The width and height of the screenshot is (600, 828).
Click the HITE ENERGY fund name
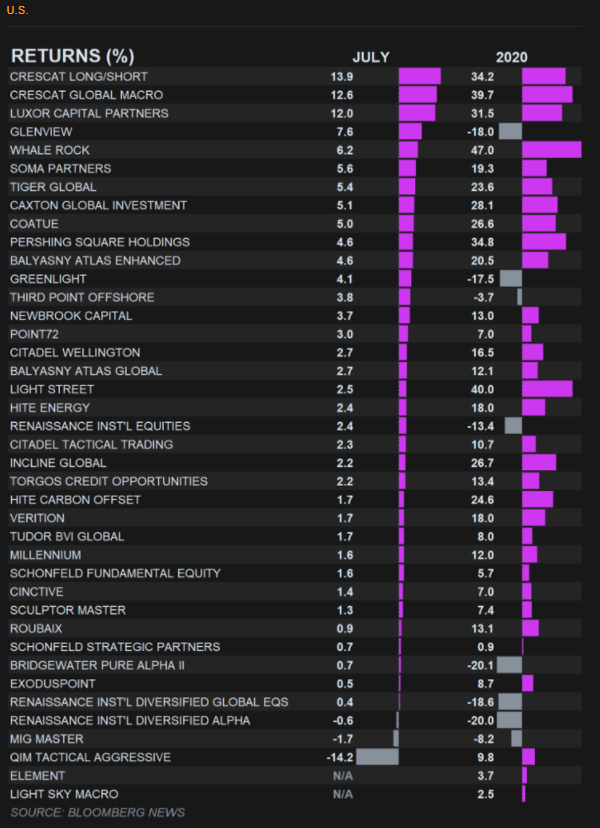tap(50, 408)
